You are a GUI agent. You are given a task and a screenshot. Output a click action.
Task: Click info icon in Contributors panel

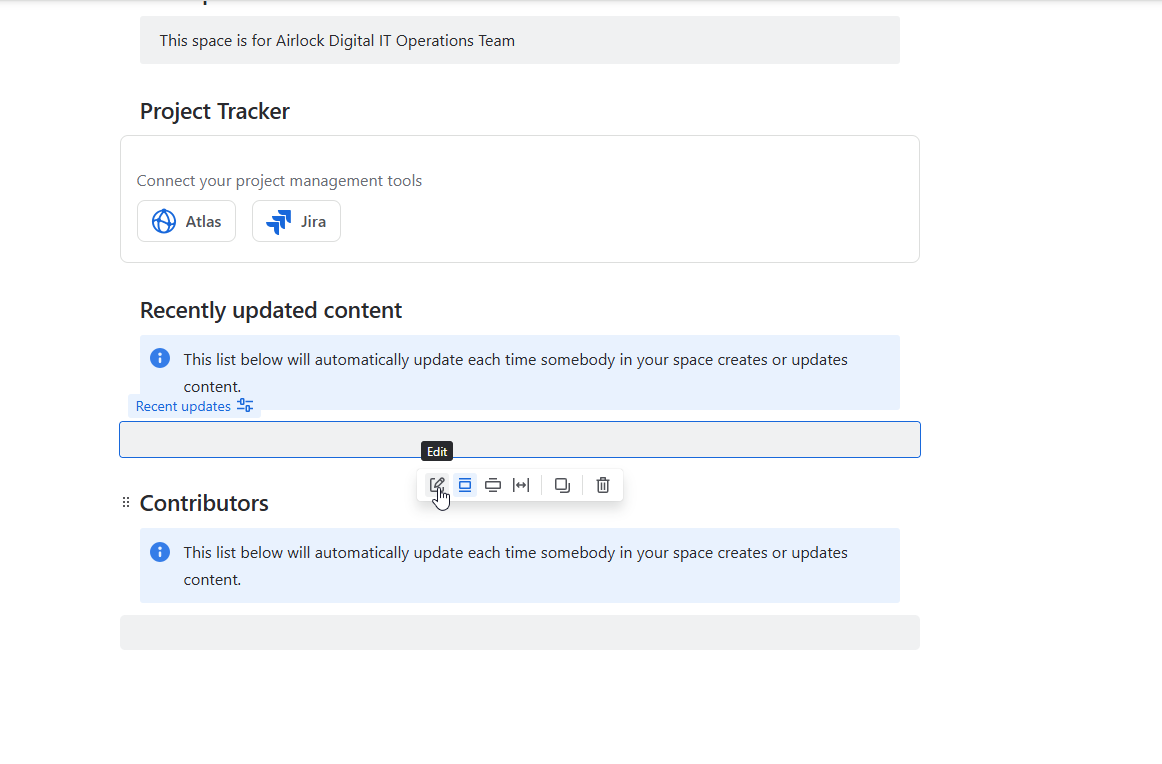tap(160, 552)
